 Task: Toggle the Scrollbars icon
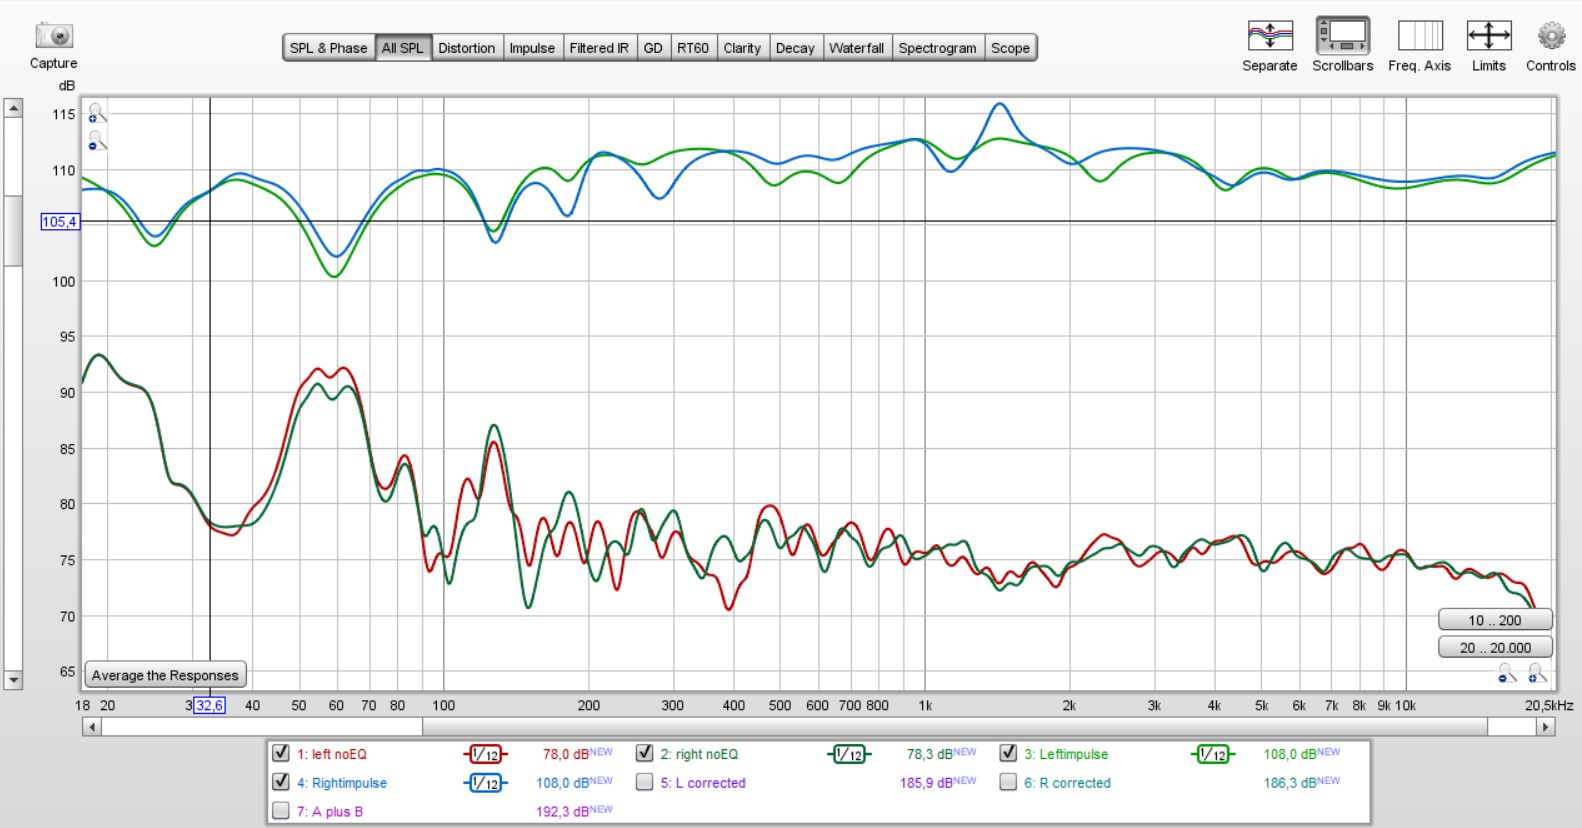1342,37
